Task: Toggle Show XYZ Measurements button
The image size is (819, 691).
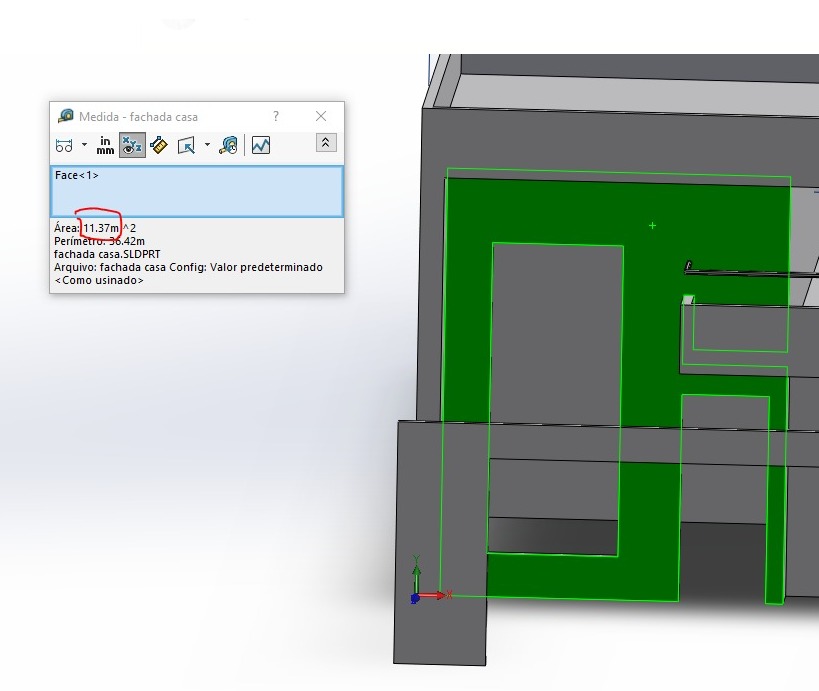Action: pyautogui.click(x=132, y=145)
